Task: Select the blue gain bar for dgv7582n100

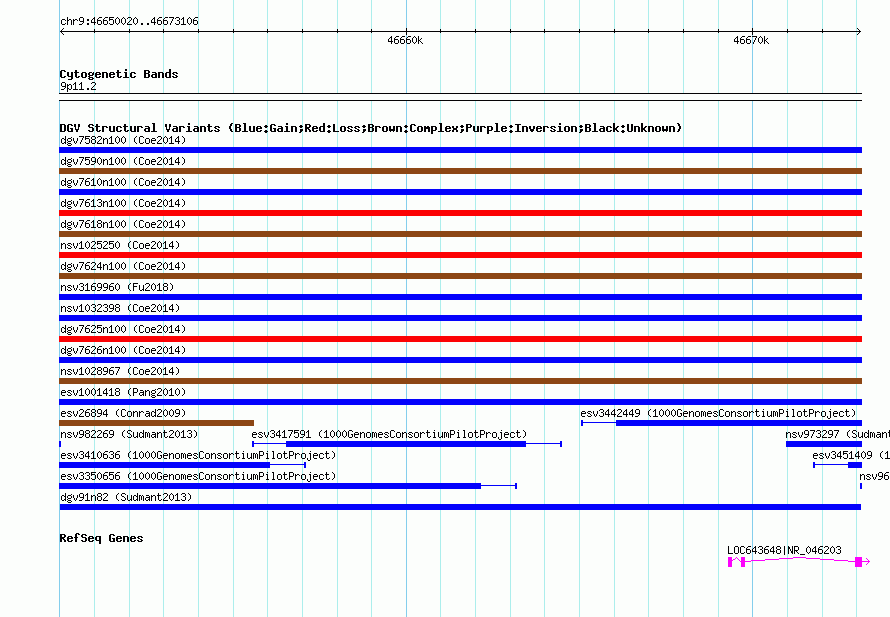Action: point(460,150)
